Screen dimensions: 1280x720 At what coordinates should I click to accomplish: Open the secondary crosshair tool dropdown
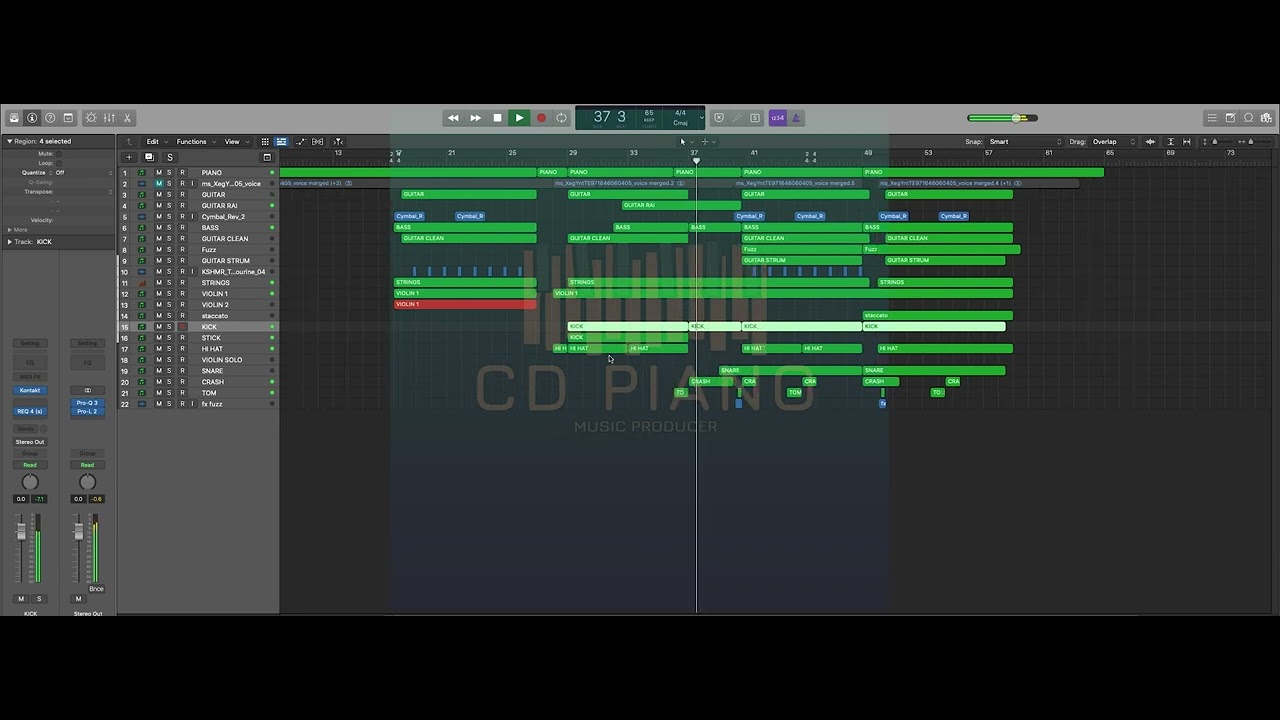(x=707, y=142)
